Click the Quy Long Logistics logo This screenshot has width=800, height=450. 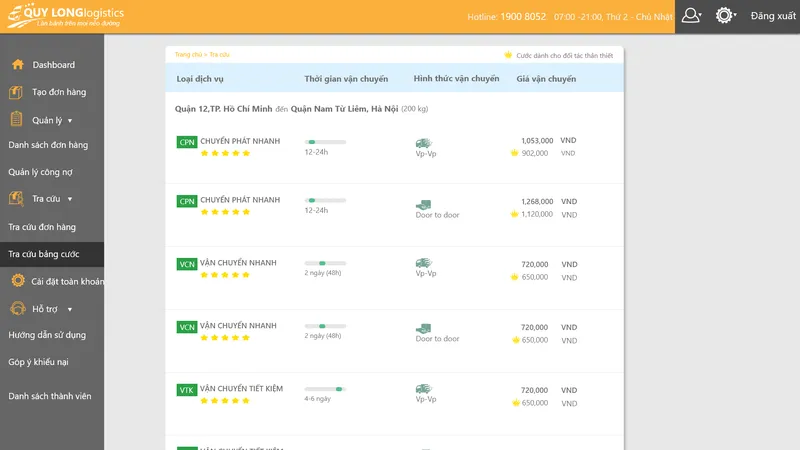pos(65,16)
